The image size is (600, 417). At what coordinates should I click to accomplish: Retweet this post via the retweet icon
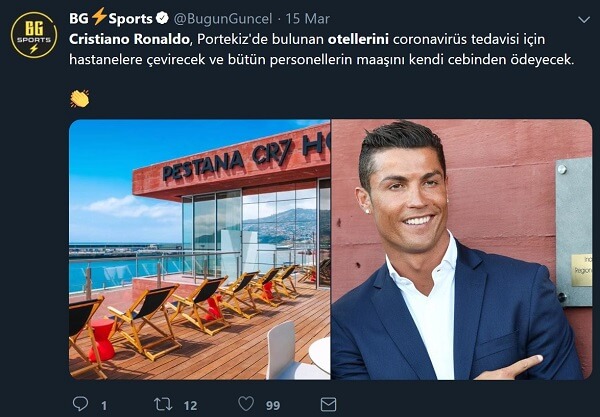[163, 404]
